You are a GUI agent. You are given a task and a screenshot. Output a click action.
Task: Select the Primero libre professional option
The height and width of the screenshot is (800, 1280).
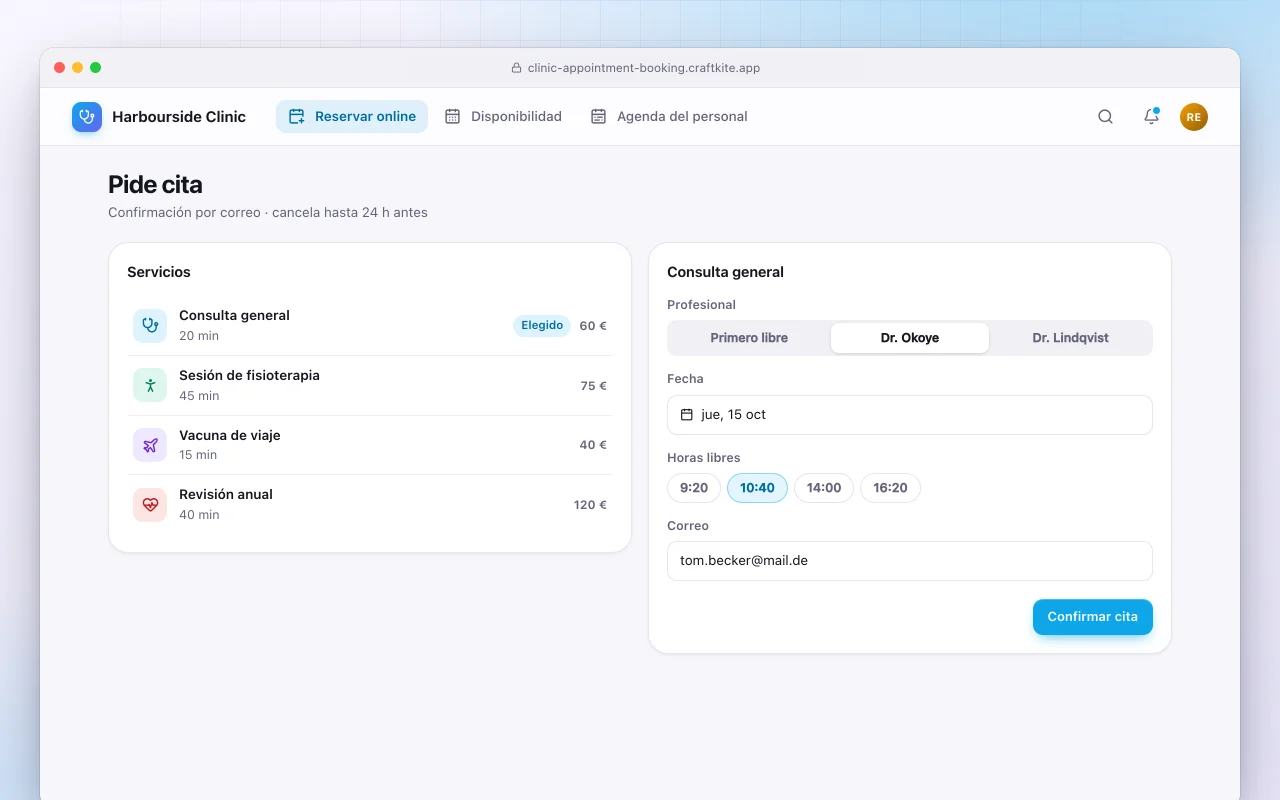(749, 338)
